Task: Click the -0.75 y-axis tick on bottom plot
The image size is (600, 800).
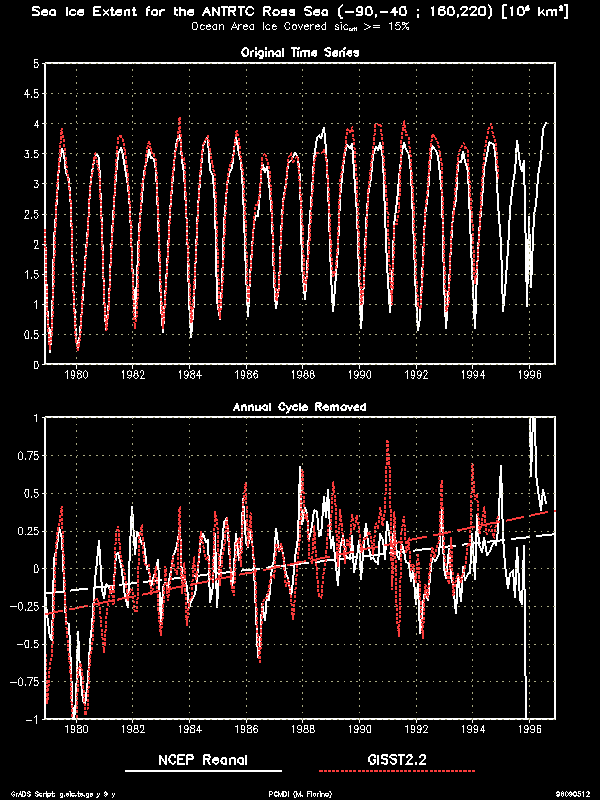Action: coord(25,682)
